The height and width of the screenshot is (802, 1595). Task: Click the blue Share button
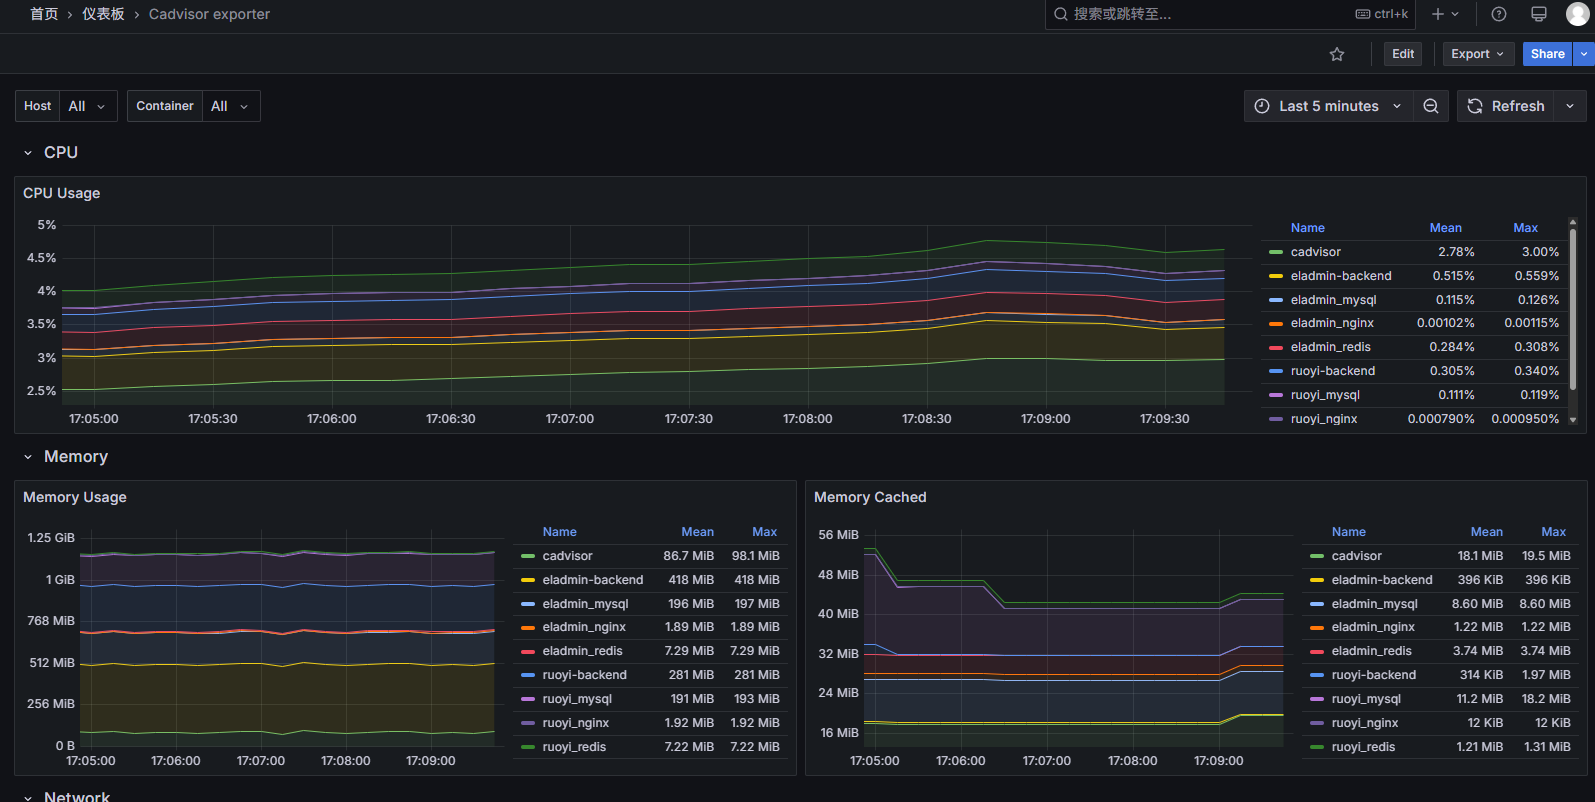point(1546,54)
